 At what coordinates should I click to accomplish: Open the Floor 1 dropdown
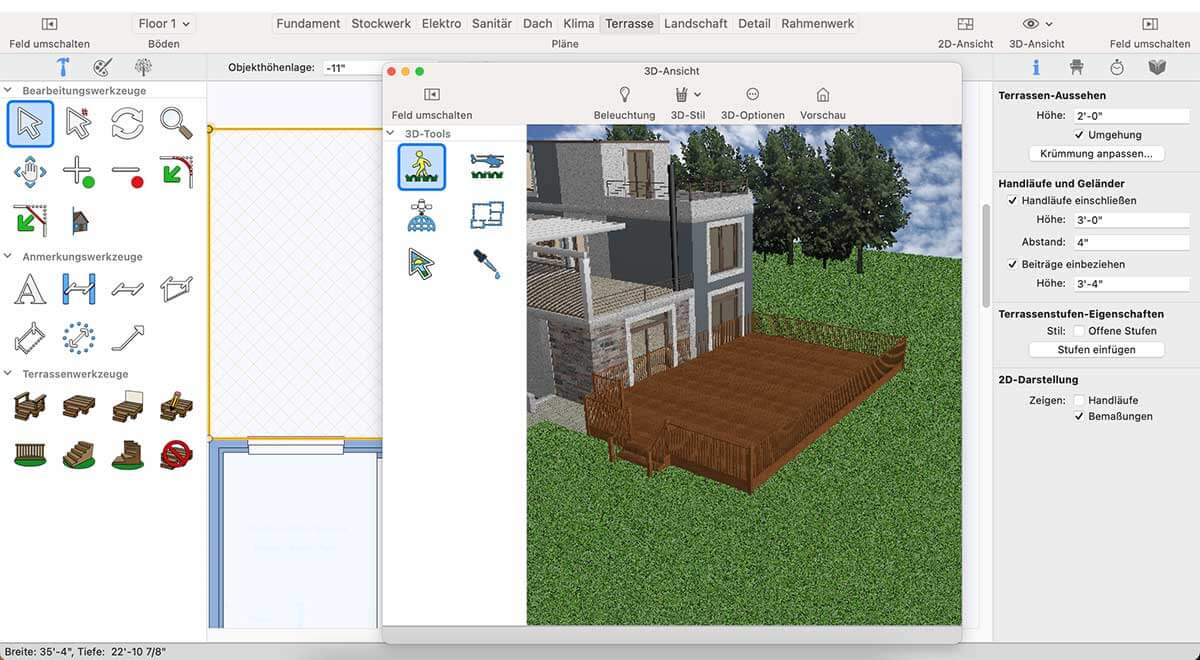(164, 23)
